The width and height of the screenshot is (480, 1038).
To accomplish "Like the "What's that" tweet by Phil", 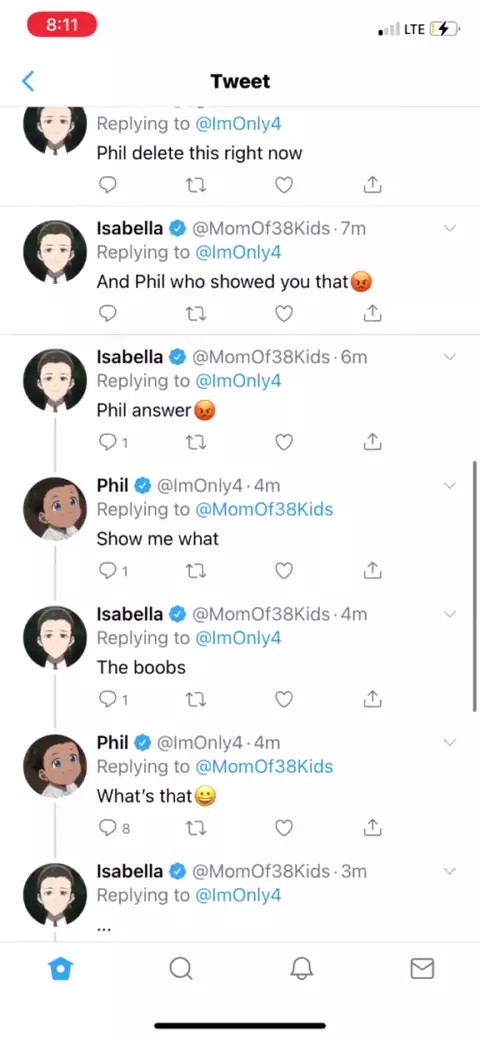I will point(284,827).
